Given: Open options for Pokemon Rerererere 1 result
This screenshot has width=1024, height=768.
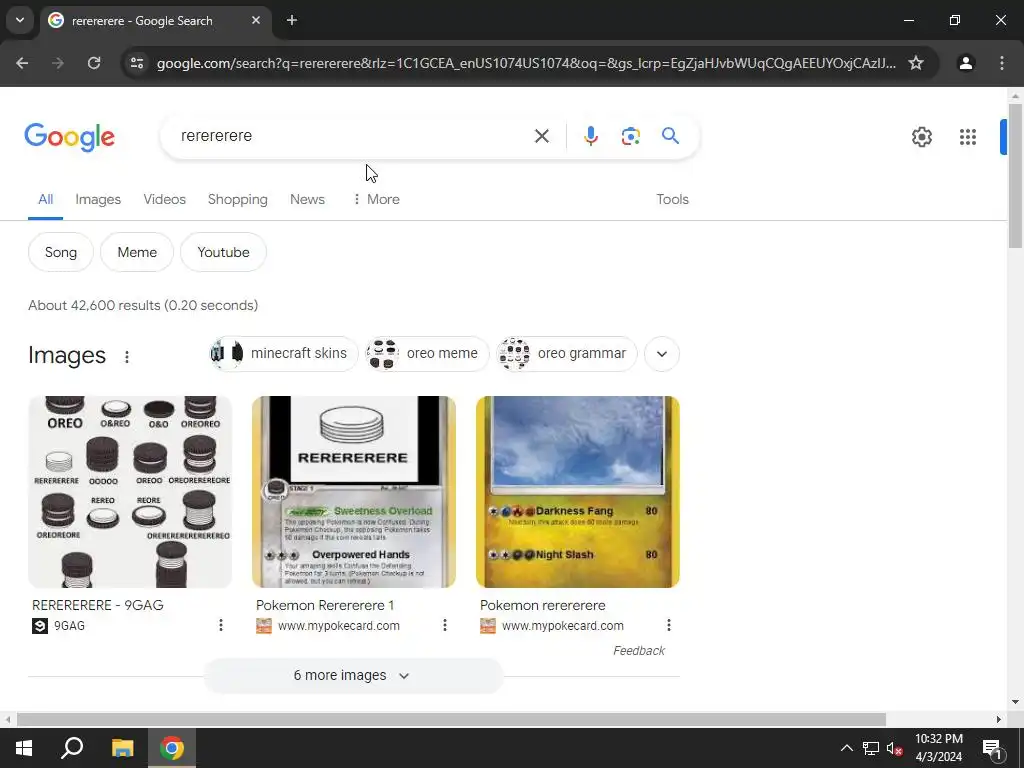Looking at the screenshot, I should (445, 626).
